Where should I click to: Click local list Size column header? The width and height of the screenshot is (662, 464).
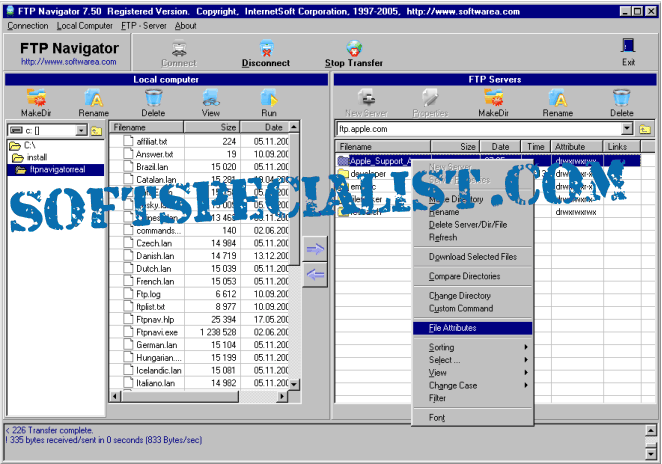(x=212, y=127)
